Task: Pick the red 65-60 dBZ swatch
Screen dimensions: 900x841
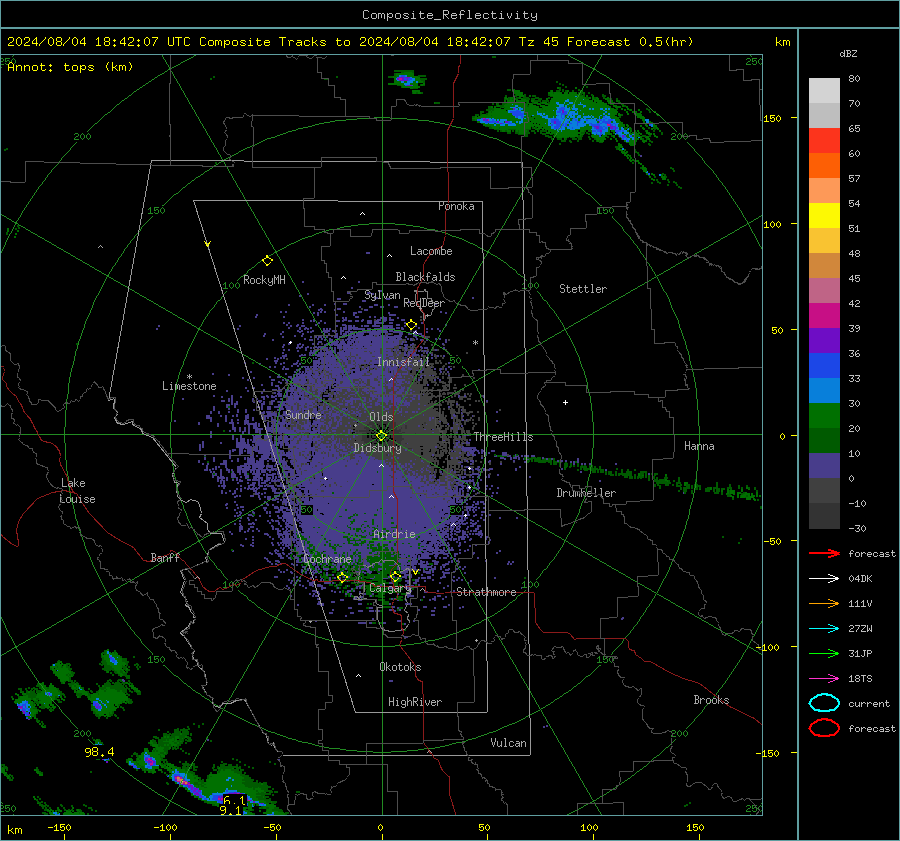Action: click(824, 140)
